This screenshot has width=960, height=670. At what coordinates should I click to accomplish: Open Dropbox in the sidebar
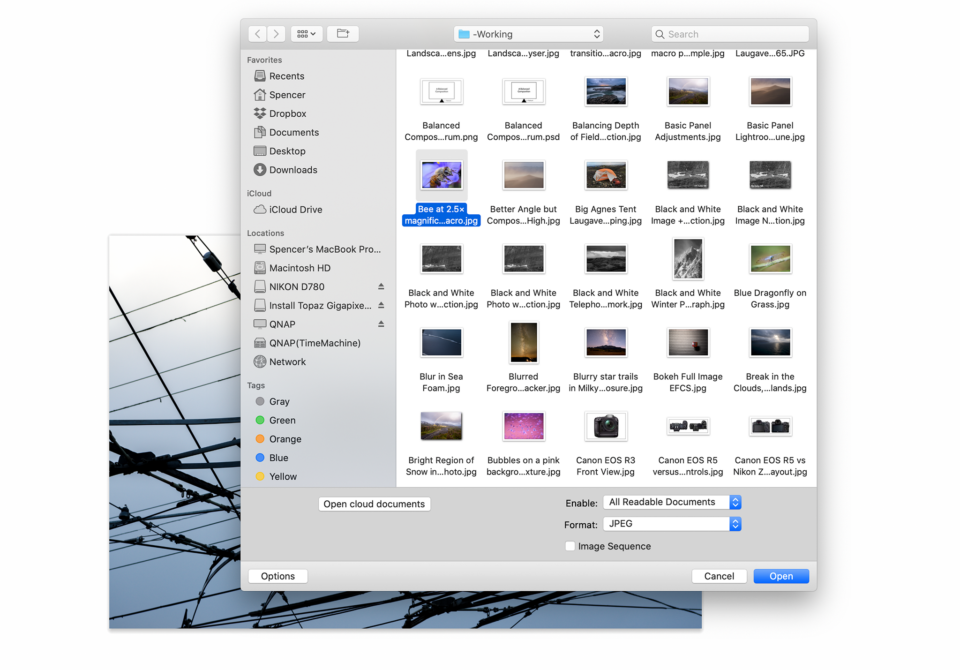287,114
